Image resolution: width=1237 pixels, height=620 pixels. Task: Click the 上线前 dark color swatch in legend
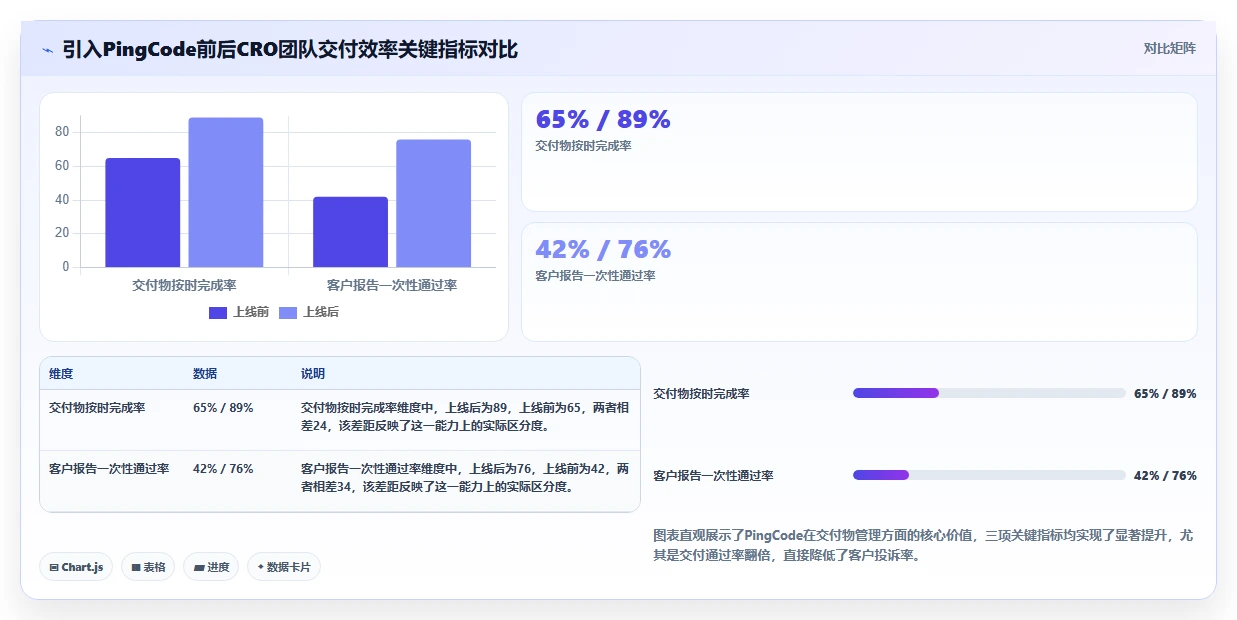point(218,313)
